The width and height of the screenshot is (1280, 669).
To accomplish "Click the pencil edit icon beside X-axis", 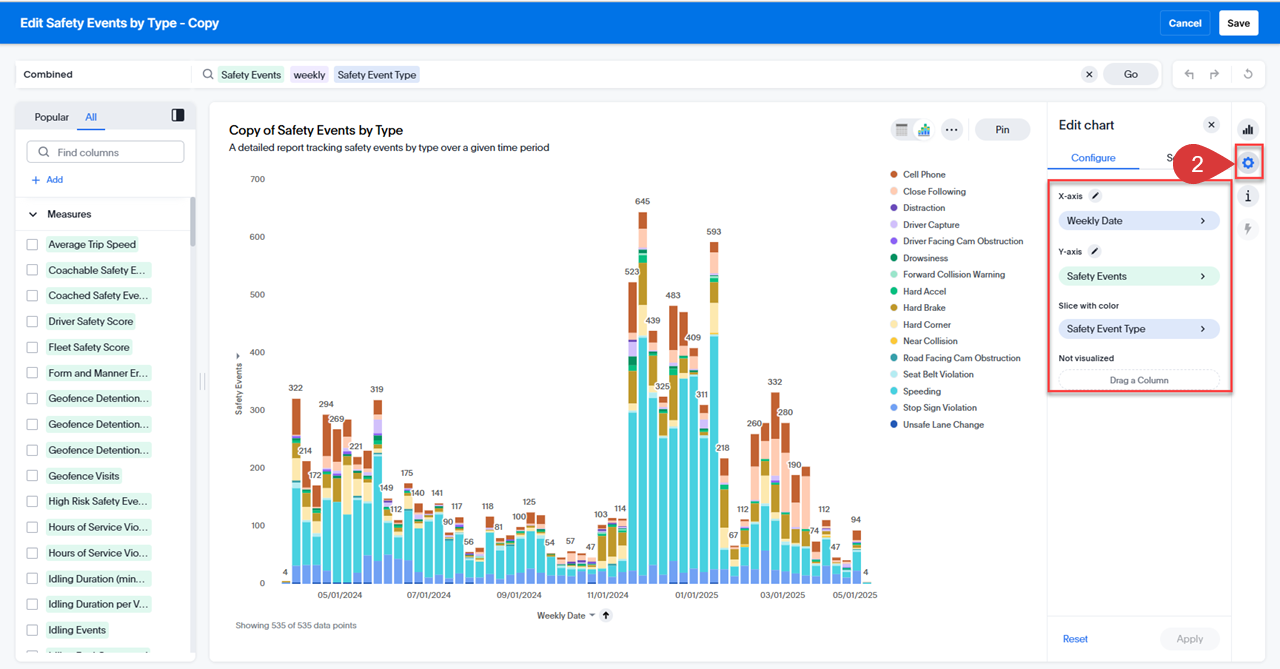I will (1095, 196).
